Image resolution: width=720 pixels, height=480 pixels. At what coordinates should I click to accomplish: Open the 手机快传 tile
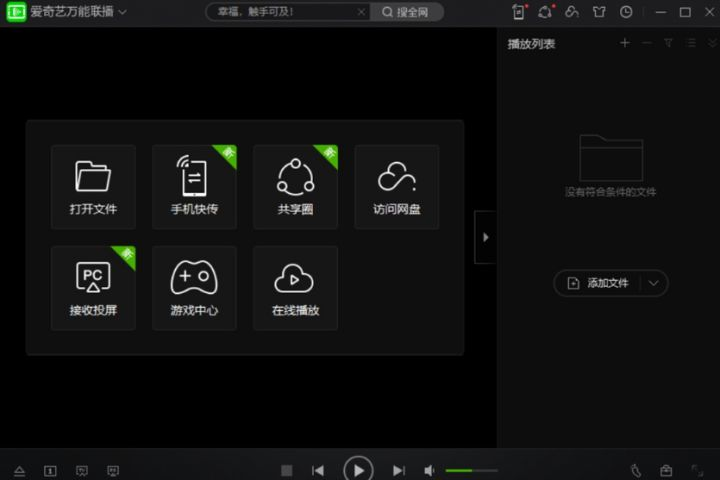pos(194,187)
